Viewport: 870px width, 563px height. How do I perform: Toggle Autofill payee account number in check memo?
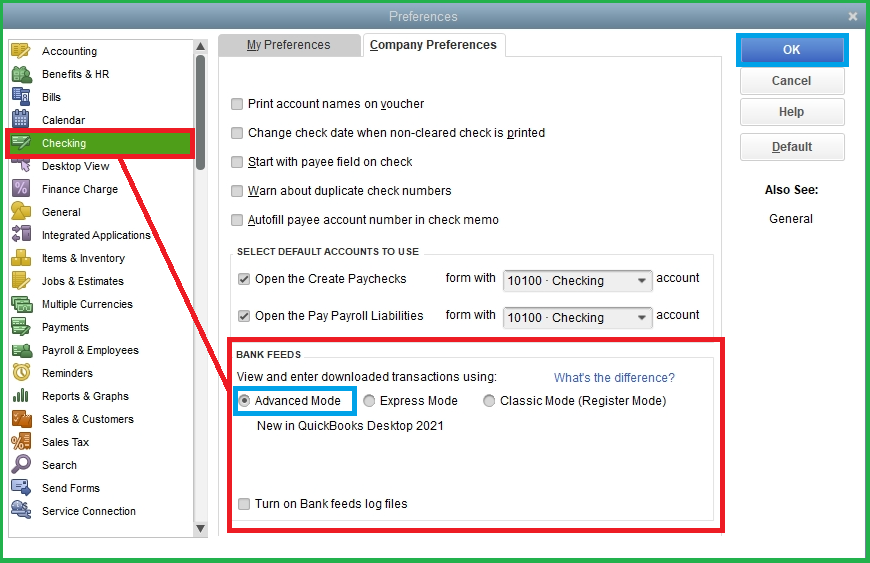[237, 220]
